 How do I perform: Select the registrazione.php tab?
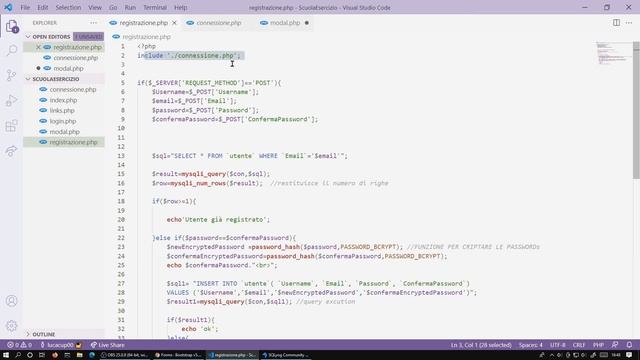point(143,23)
